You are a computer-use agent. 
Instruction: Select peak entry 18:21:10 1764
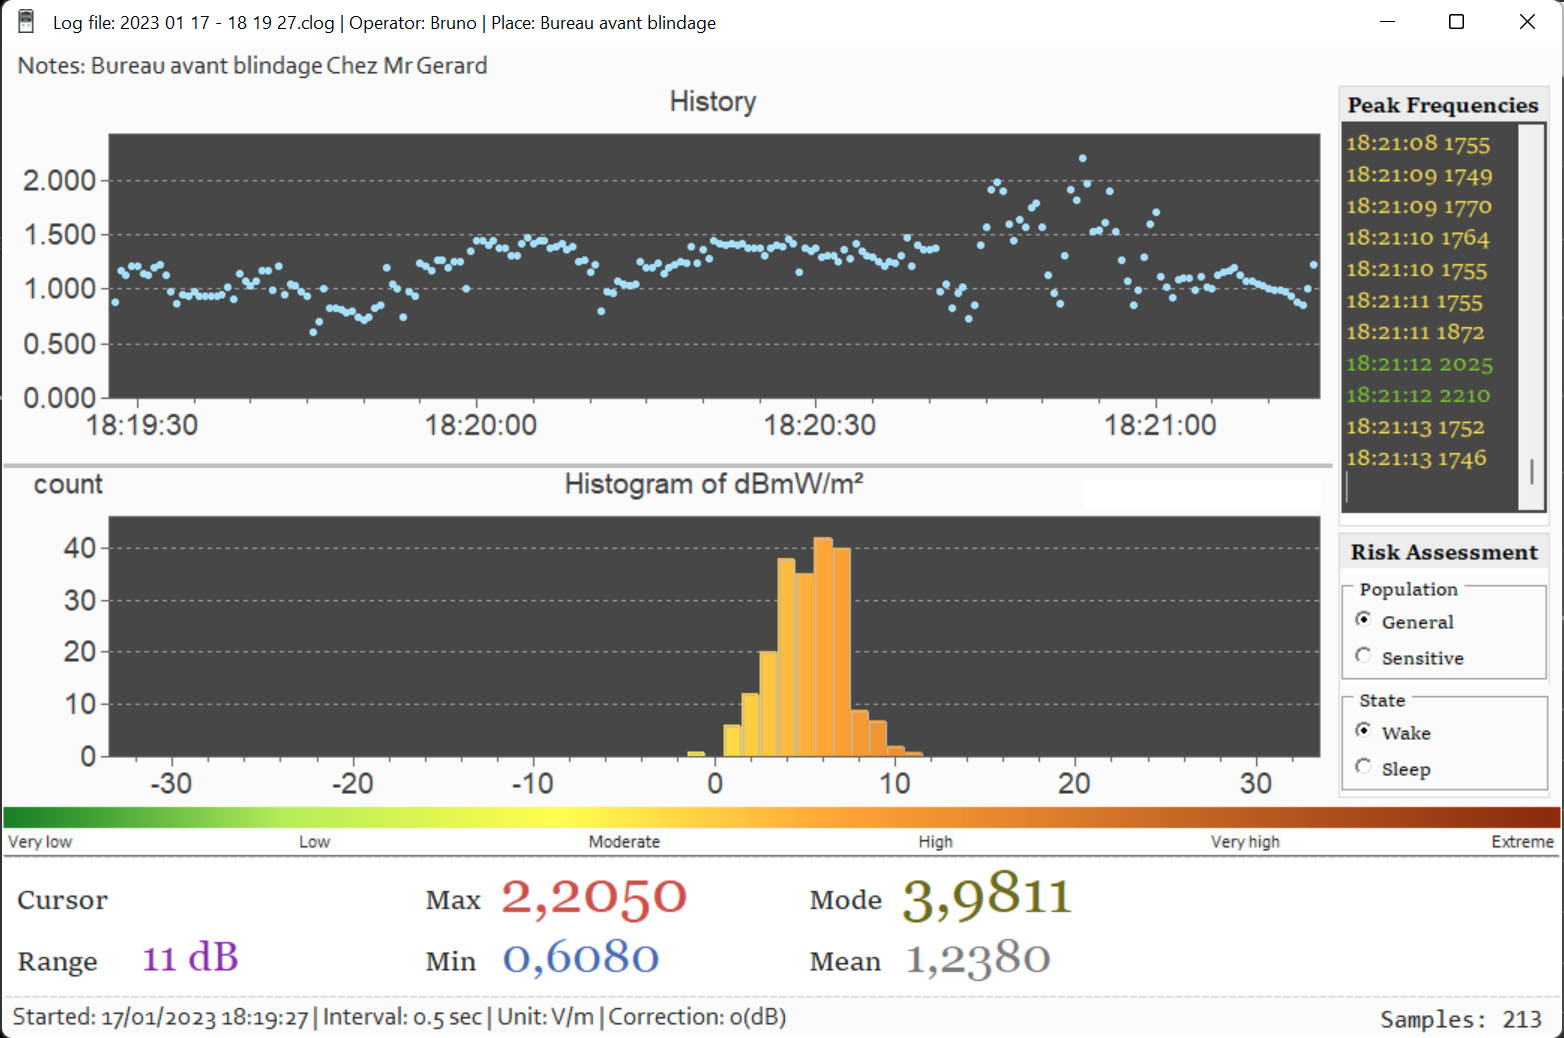[1418, 238]
